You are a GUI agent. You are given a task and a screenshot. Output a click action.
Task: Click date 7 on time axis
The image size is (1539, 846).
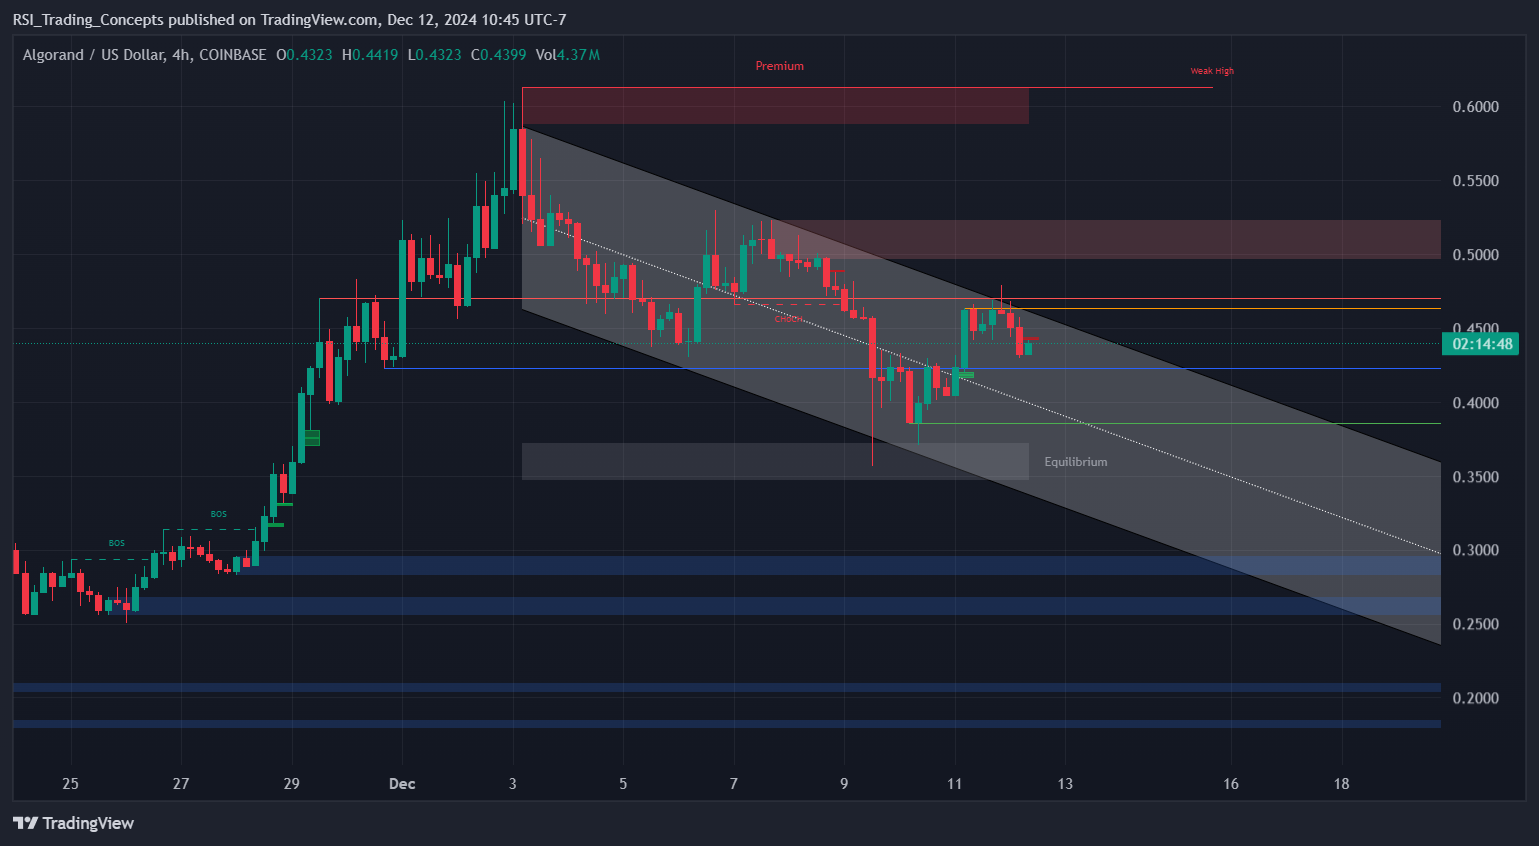point(734,783)
